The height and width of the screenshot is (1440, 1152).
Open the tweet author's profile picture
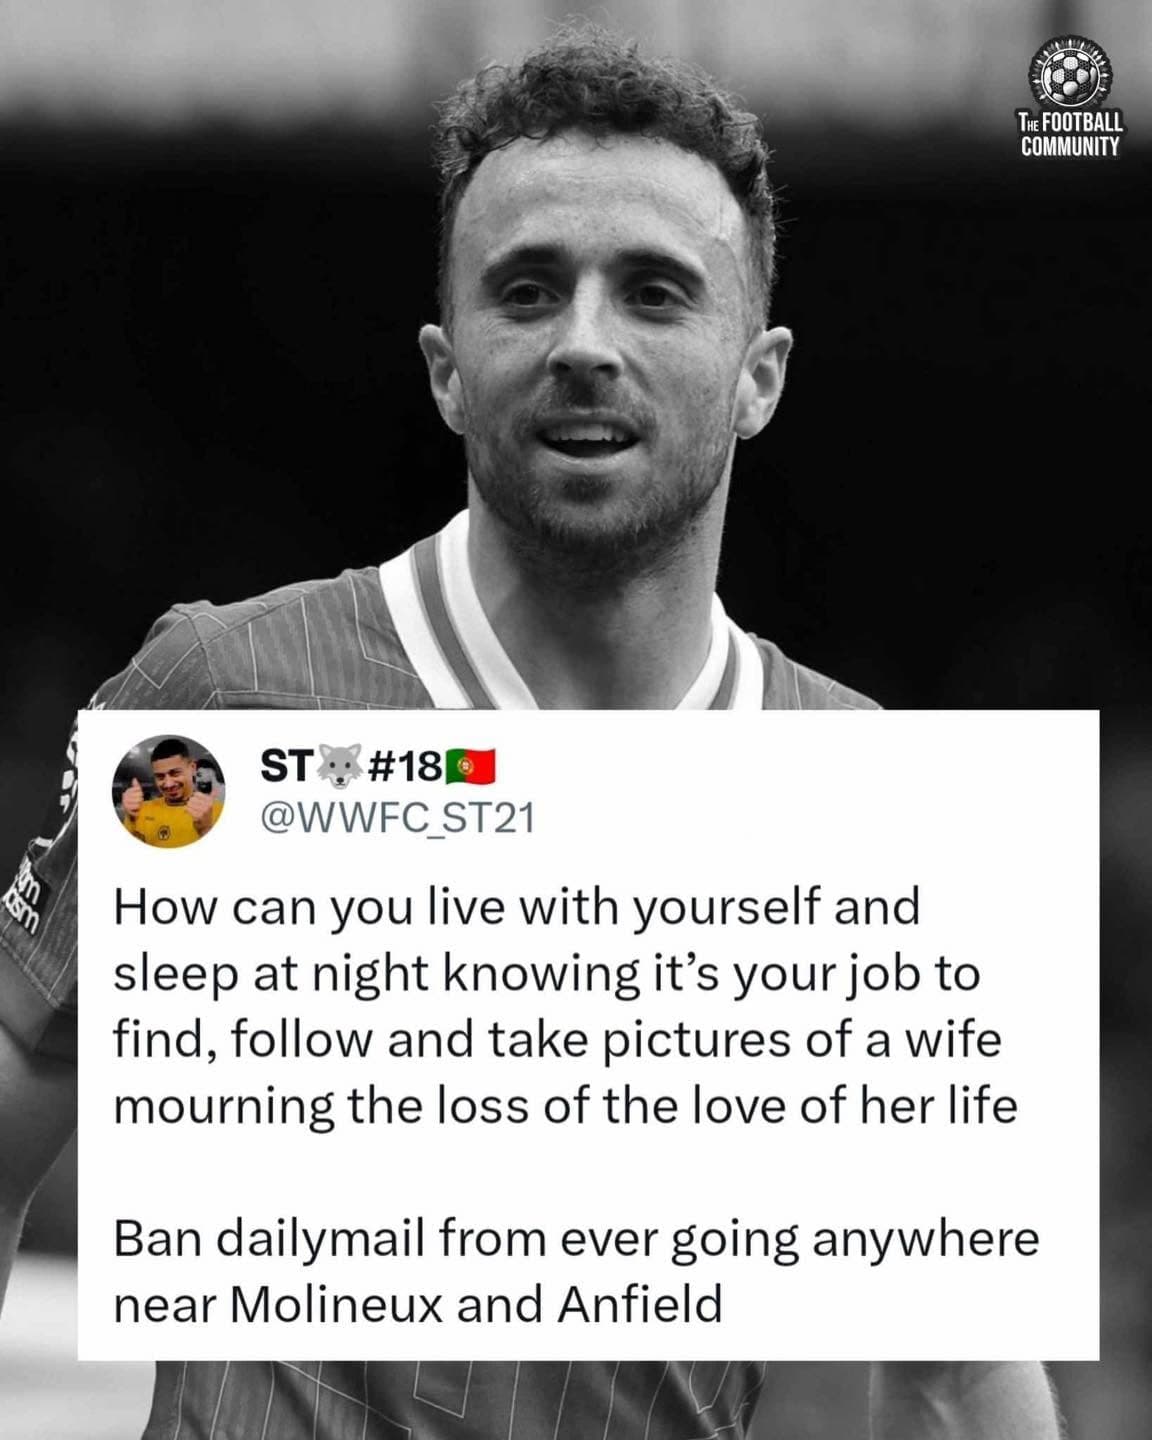pos(167,790)
